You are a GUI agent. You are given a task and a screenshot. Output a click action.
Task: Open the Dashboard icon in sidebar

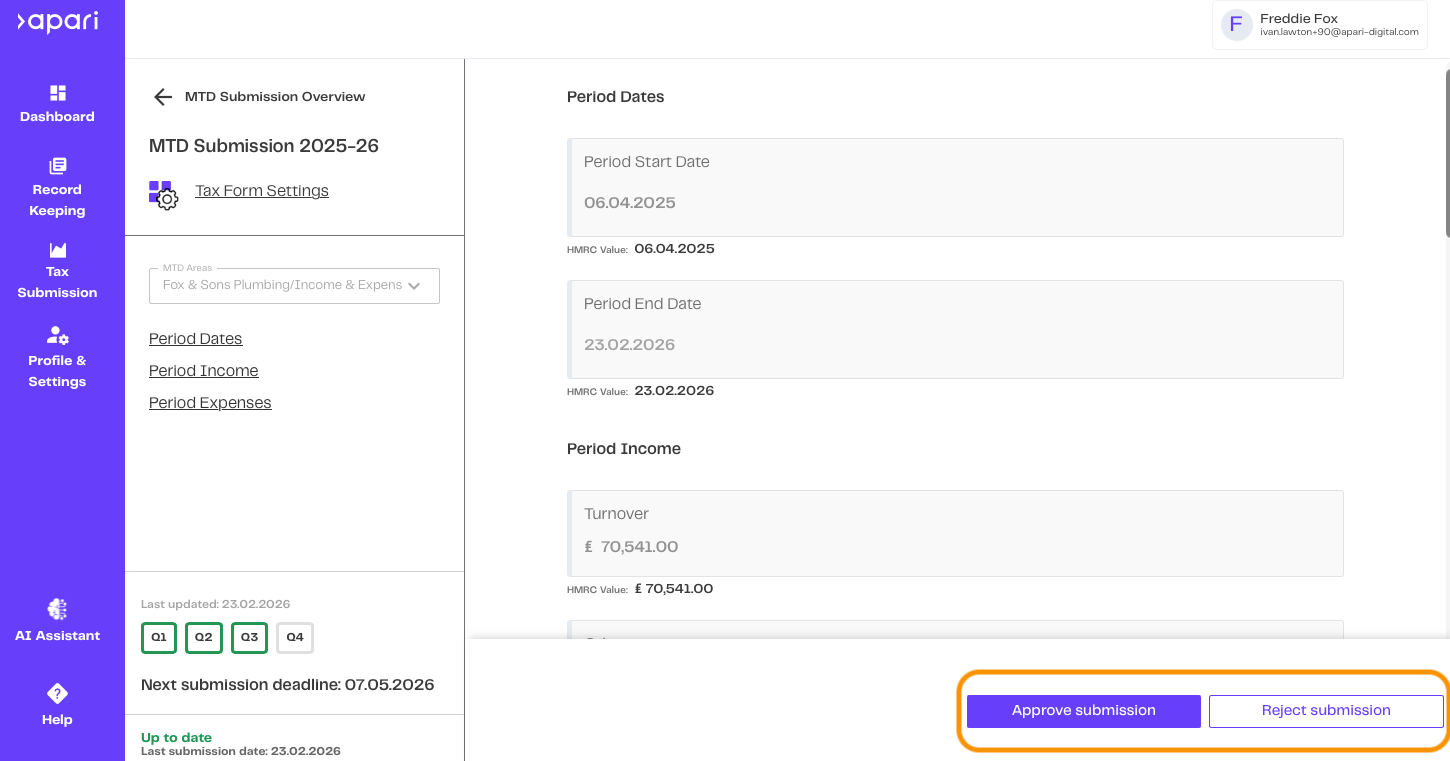pos(58,93)
